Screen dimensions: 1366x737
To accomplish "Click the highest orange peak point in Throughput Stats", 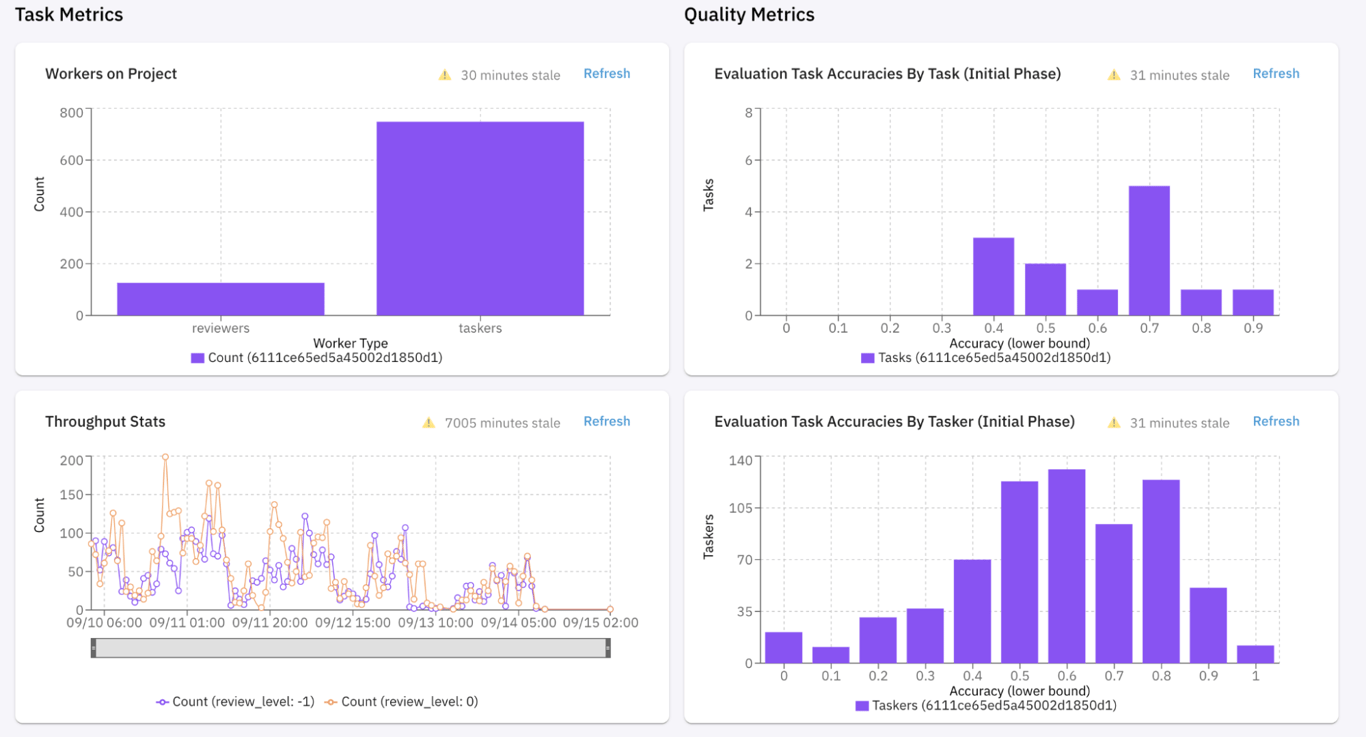I will click(165, 457).
